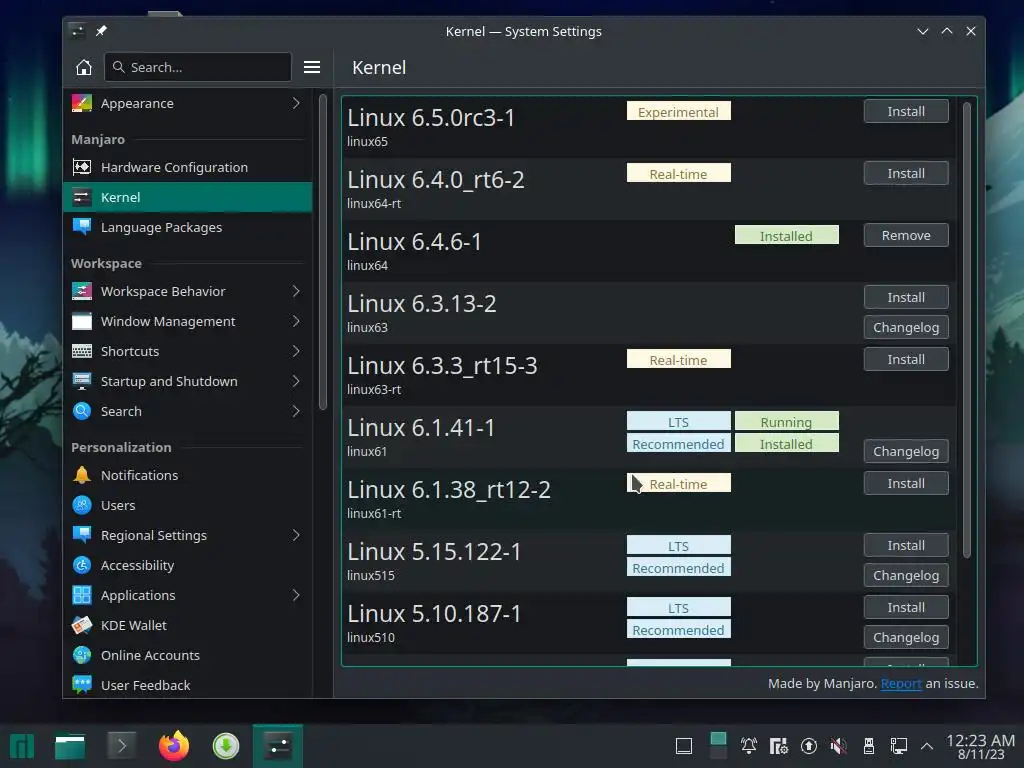Expand the Appearance category chevron
The height and width of the screenshot is (768, 1024).
296,103
